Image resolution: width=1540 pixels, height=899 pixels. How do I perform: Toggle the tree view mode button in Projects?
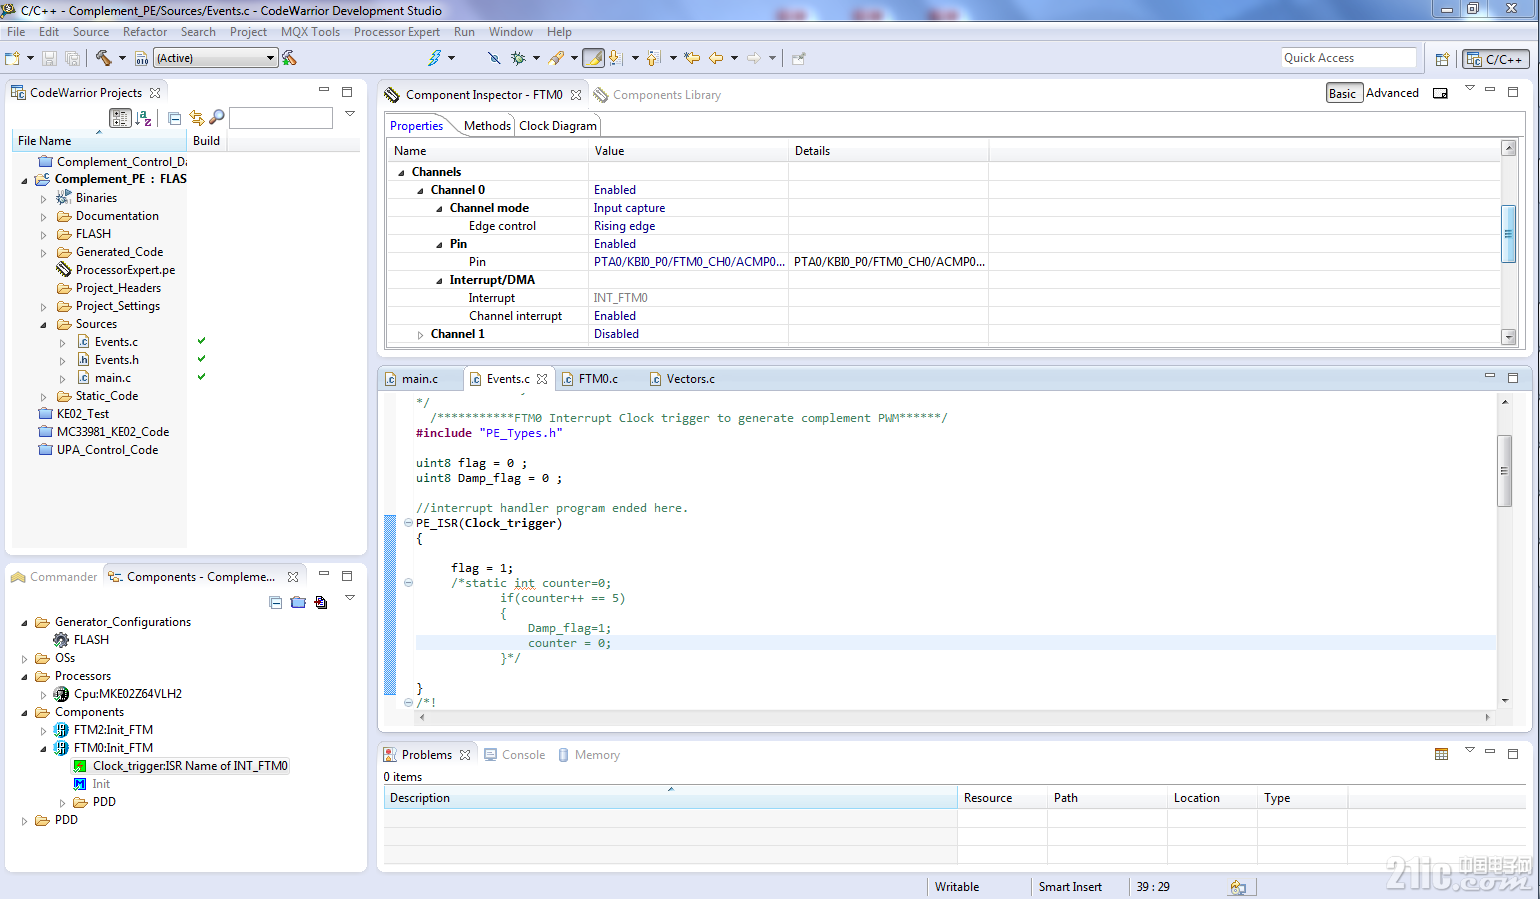[120, 118]
